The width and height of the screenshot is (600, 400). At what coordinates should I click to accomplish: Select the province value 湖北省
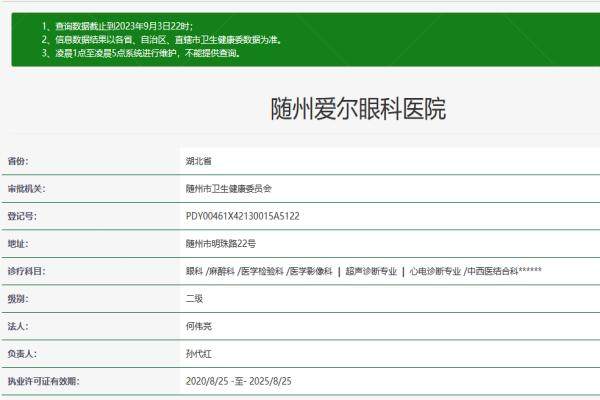click(199, 161)
